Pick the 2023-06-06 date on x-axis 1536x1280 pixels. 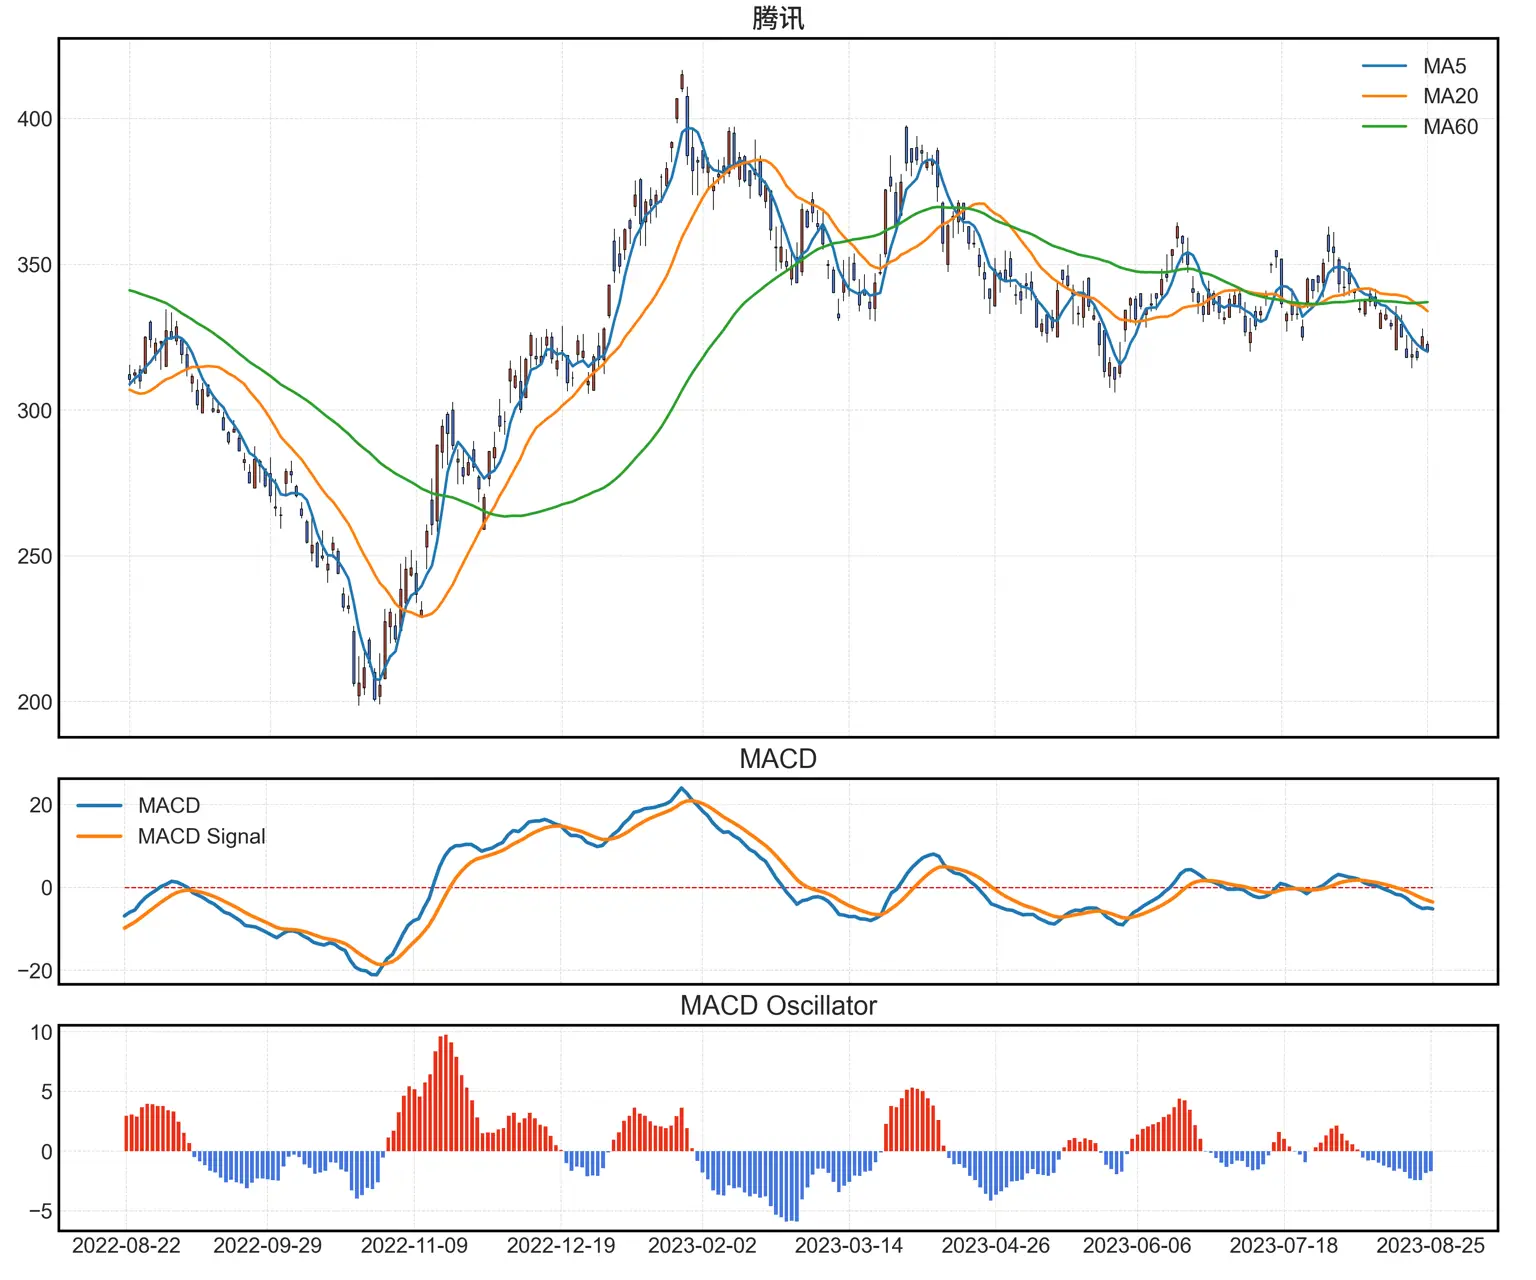(1137, 1246)
